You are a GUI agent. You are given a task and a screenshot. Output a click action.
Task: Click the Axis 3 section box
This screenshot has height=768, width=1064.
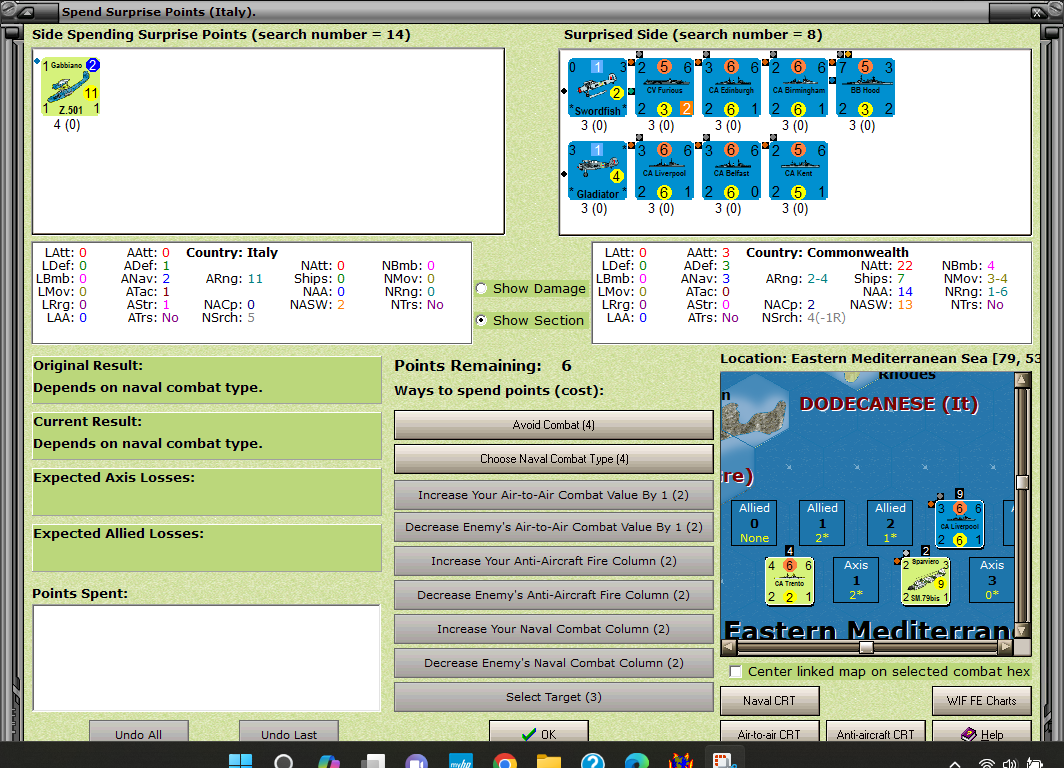point(991,579)
